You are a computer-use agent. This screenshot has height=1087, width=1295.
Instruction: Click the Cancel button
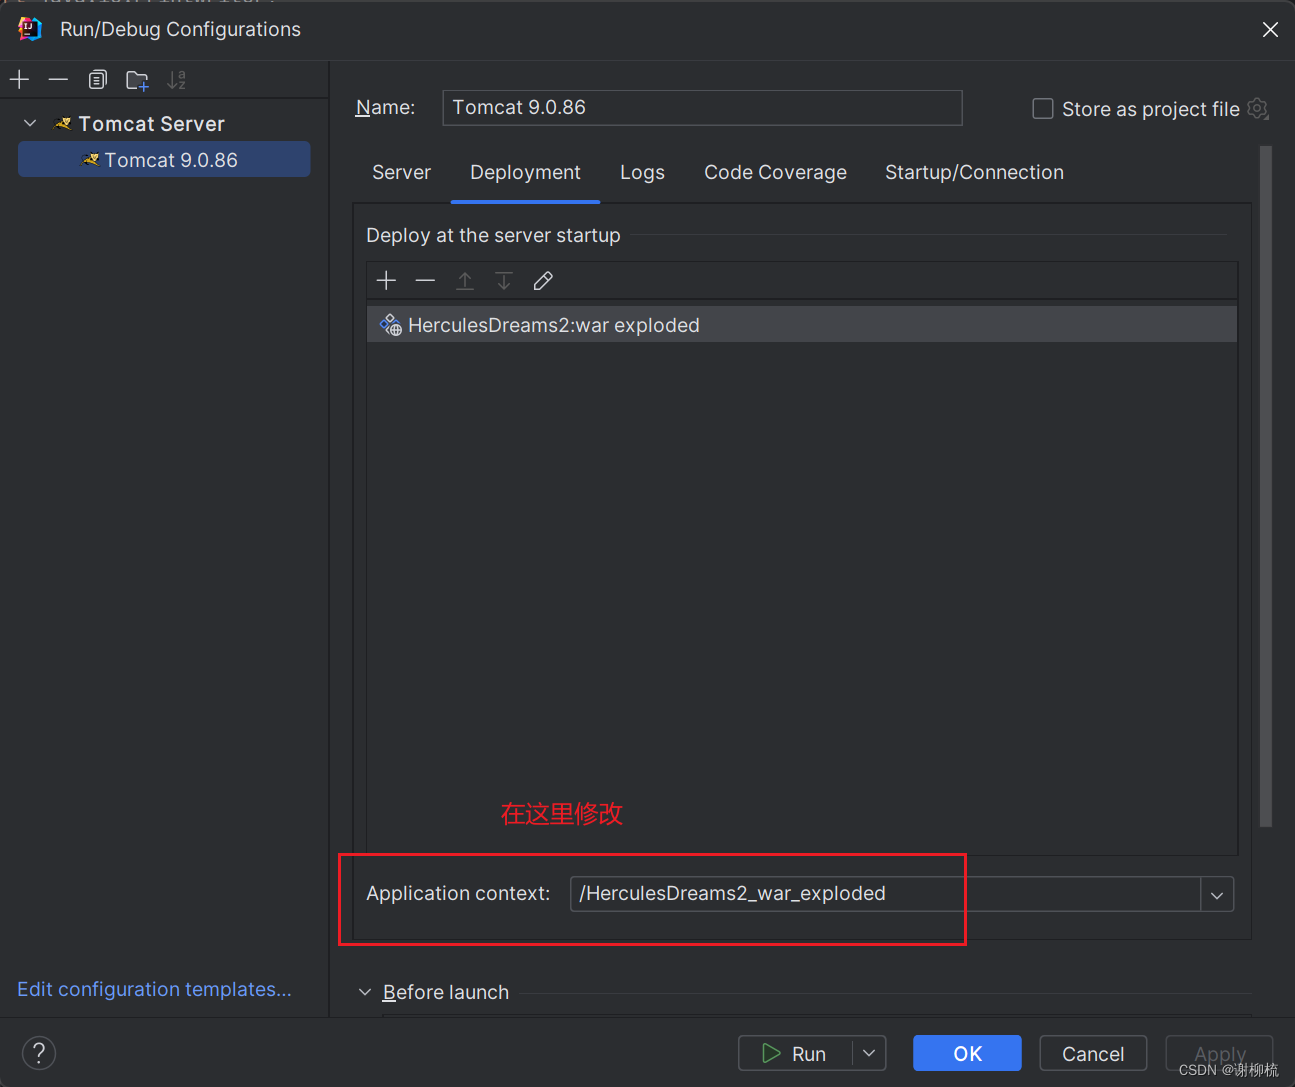(x=1093, y=1053)
